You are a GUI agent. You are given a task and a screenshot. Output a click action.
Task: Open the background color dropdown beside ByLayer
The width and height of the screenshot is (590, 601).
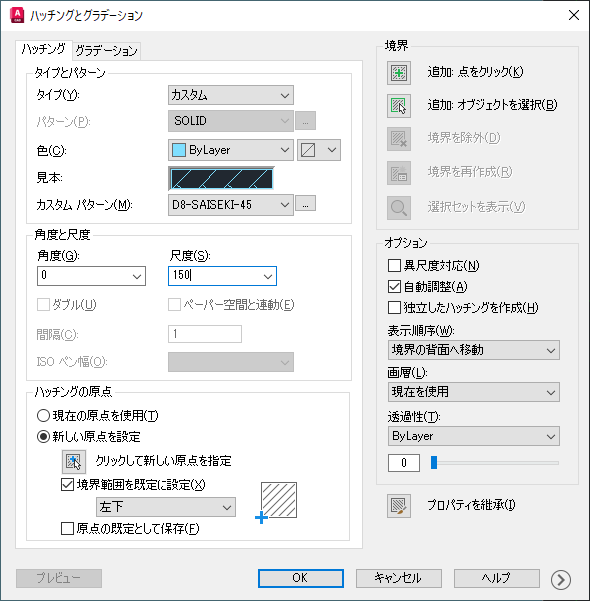[319, 150]
